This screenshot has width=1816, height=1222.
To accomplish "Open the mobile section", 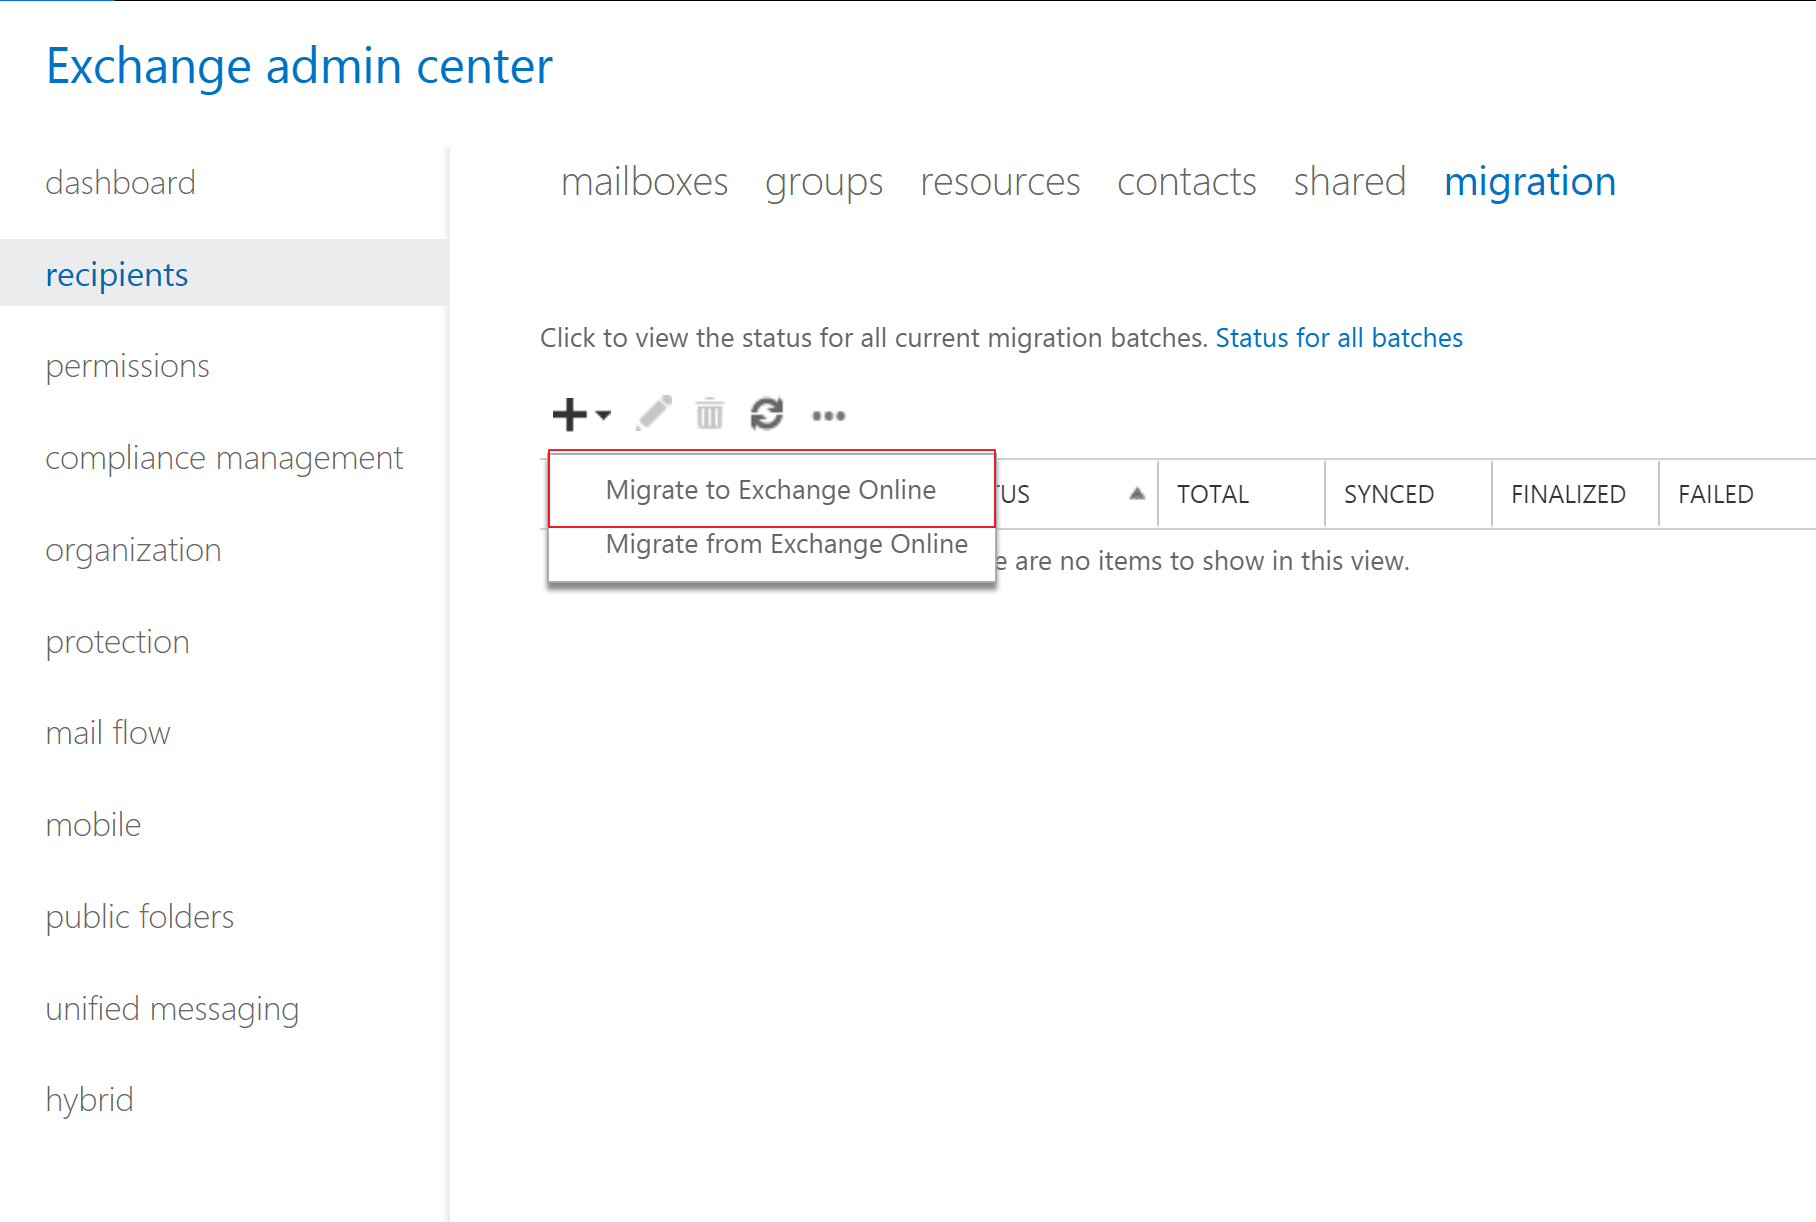I will (93, 825).
